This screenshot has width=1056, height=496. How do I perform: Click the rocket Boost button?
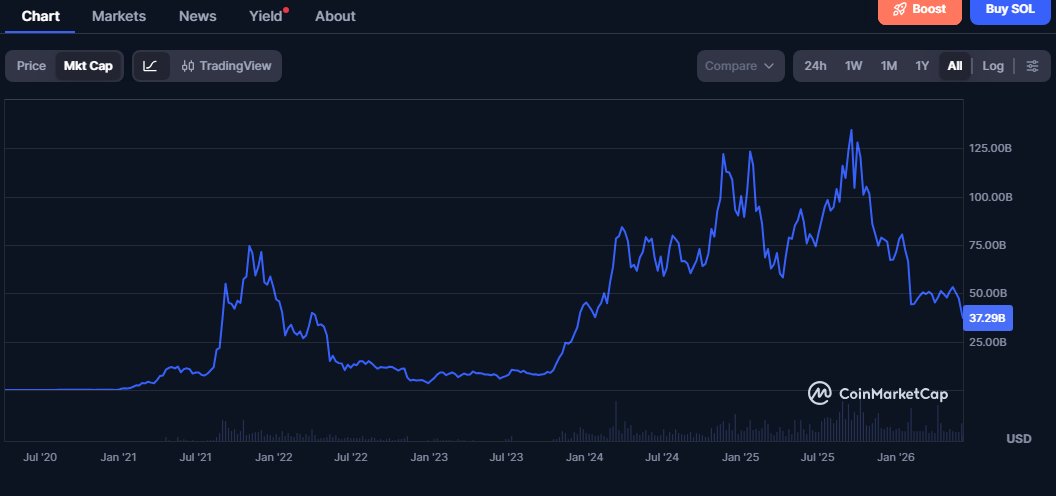tap(919, 9)
